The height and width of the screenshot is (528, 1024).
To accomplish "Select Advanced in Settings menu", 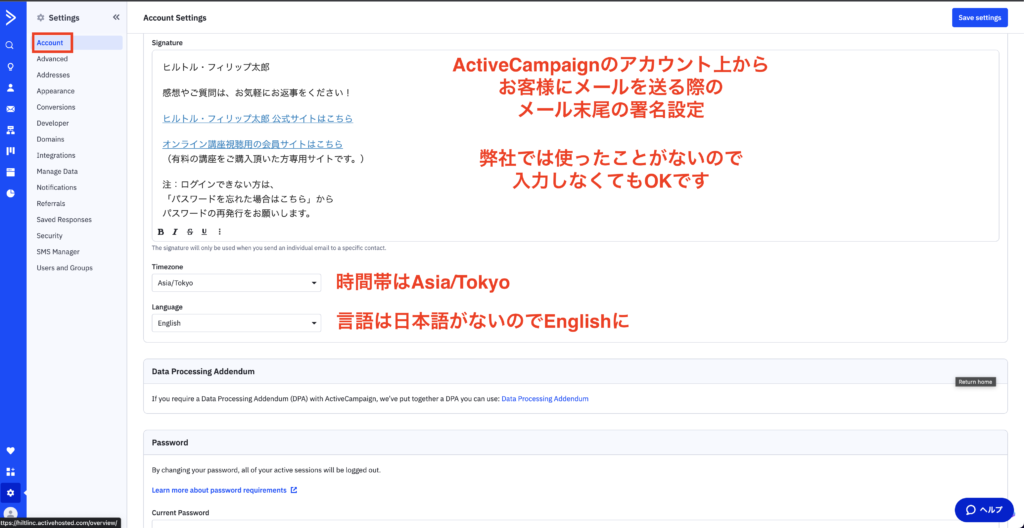I will pyautogui.click(x=52, y=59).
